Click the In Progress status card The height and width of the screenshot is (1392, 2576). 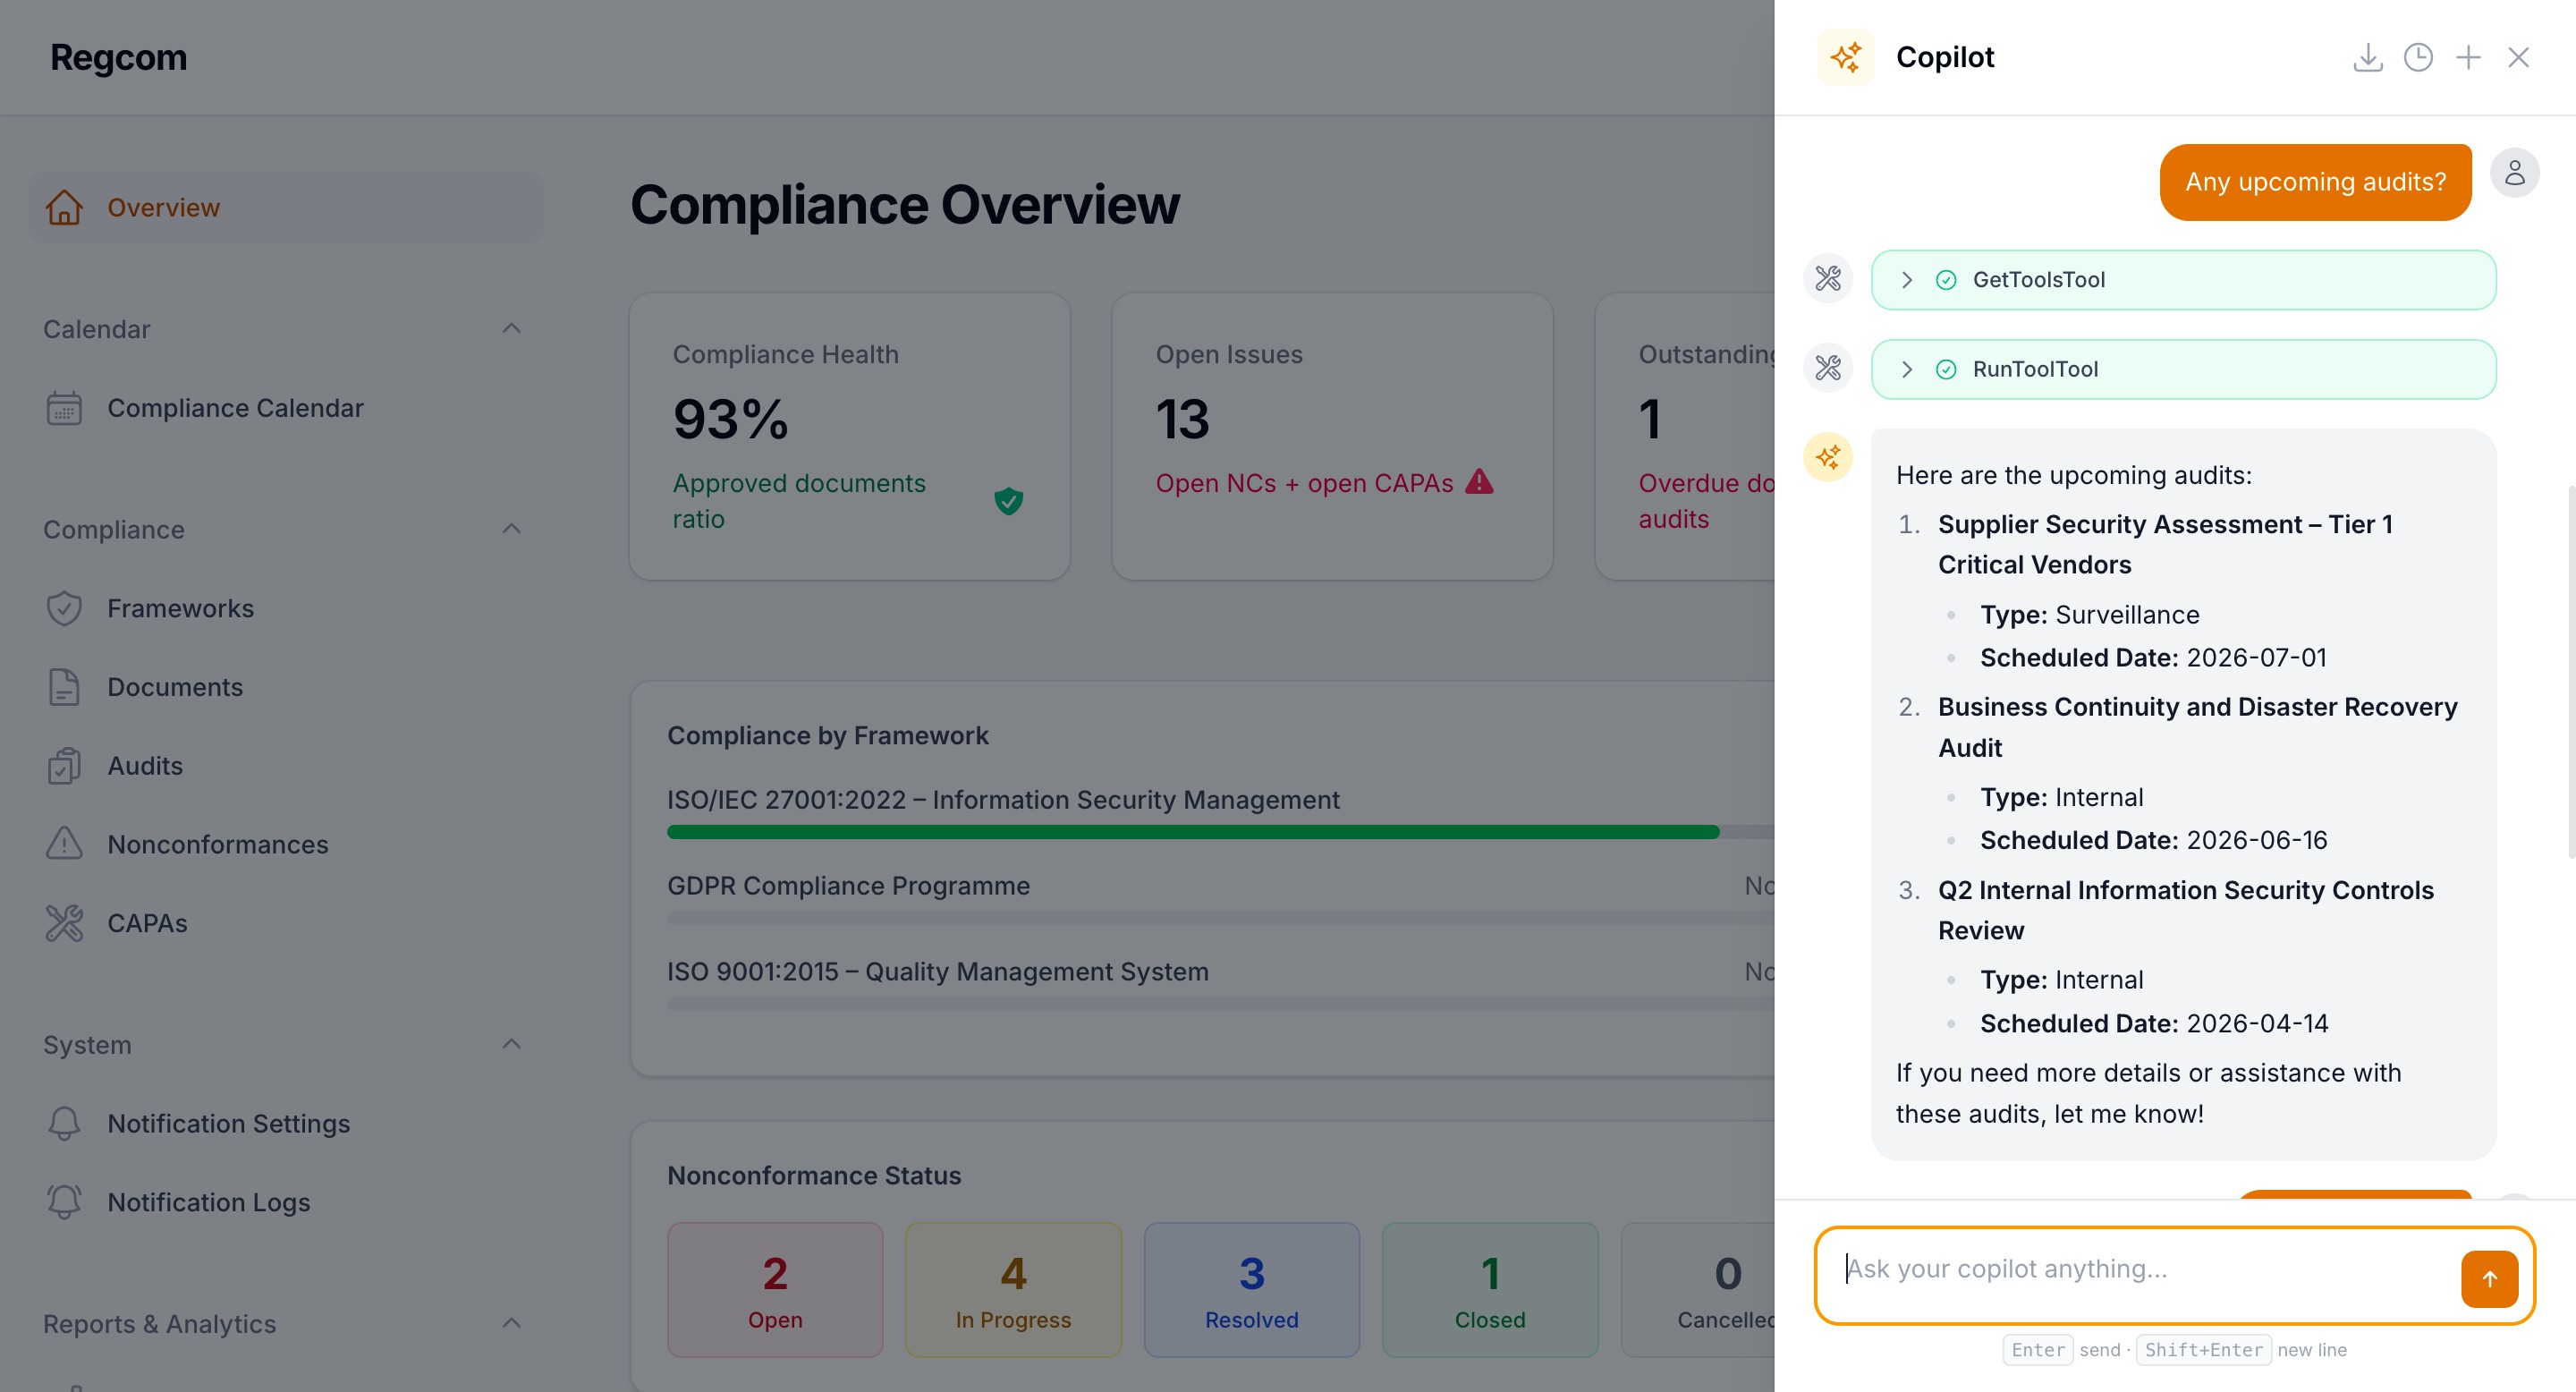pyautogui.click(x=1013, y=1290)
